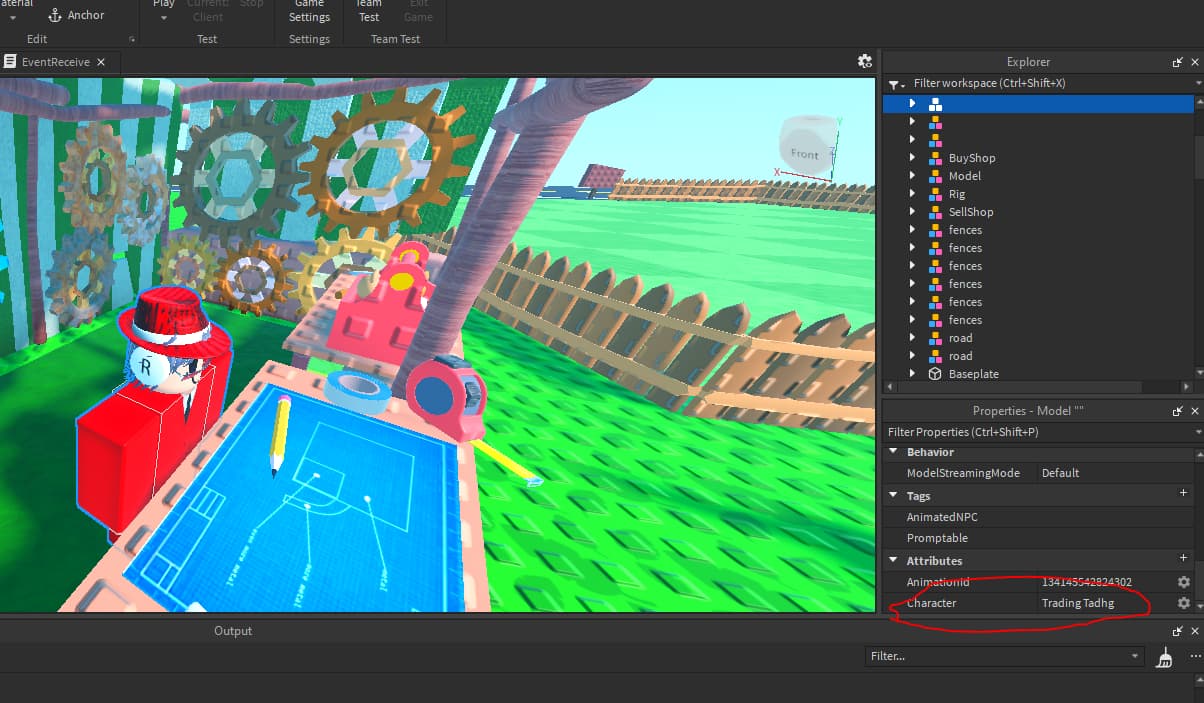Open the ModelStreamingMode Default dropdown
This screenshot has width=1204, height=703.
[1060, 472]
